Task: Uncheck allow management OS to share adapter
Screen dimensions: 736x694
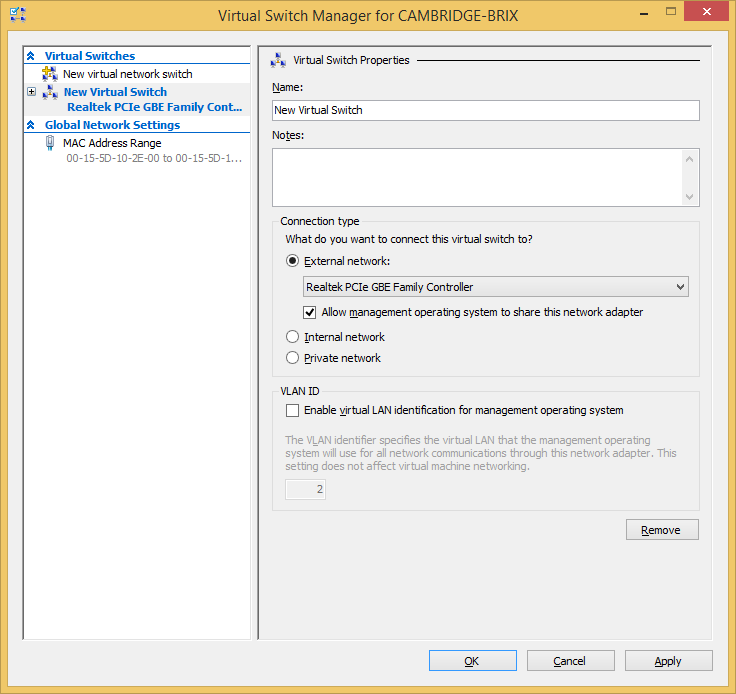Action: coord(310,312)
